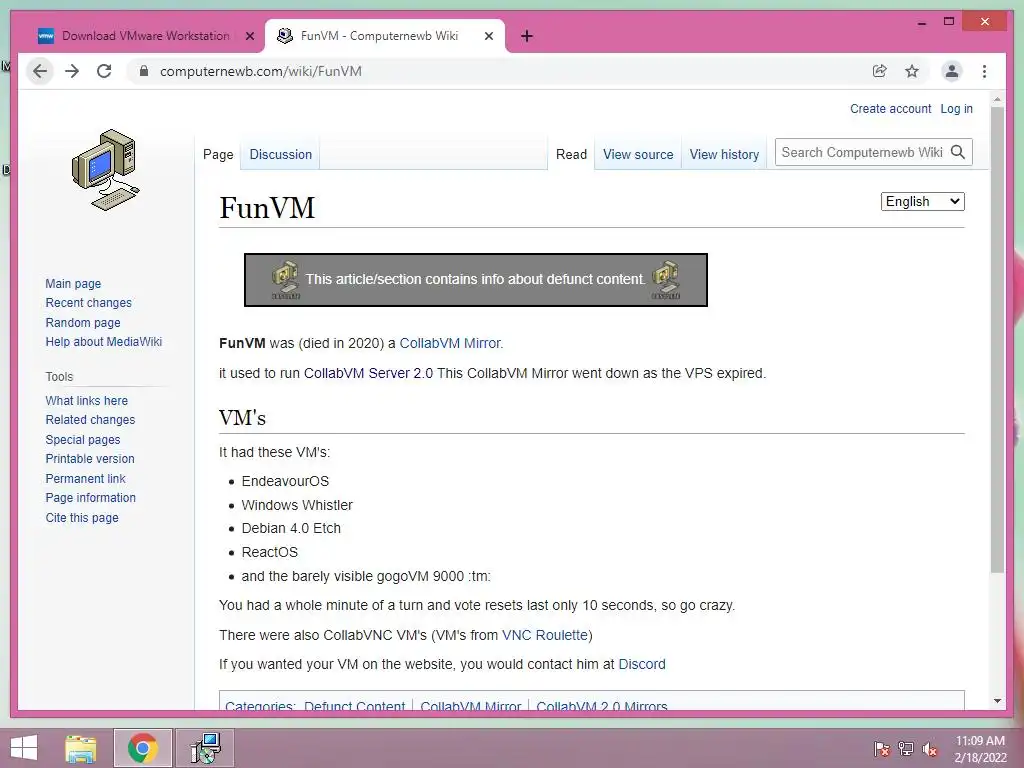The height and width of the screenshot is (768, 1024).
Task: Click the installer icon on the taskbar
Action: (x=205, y=748)
